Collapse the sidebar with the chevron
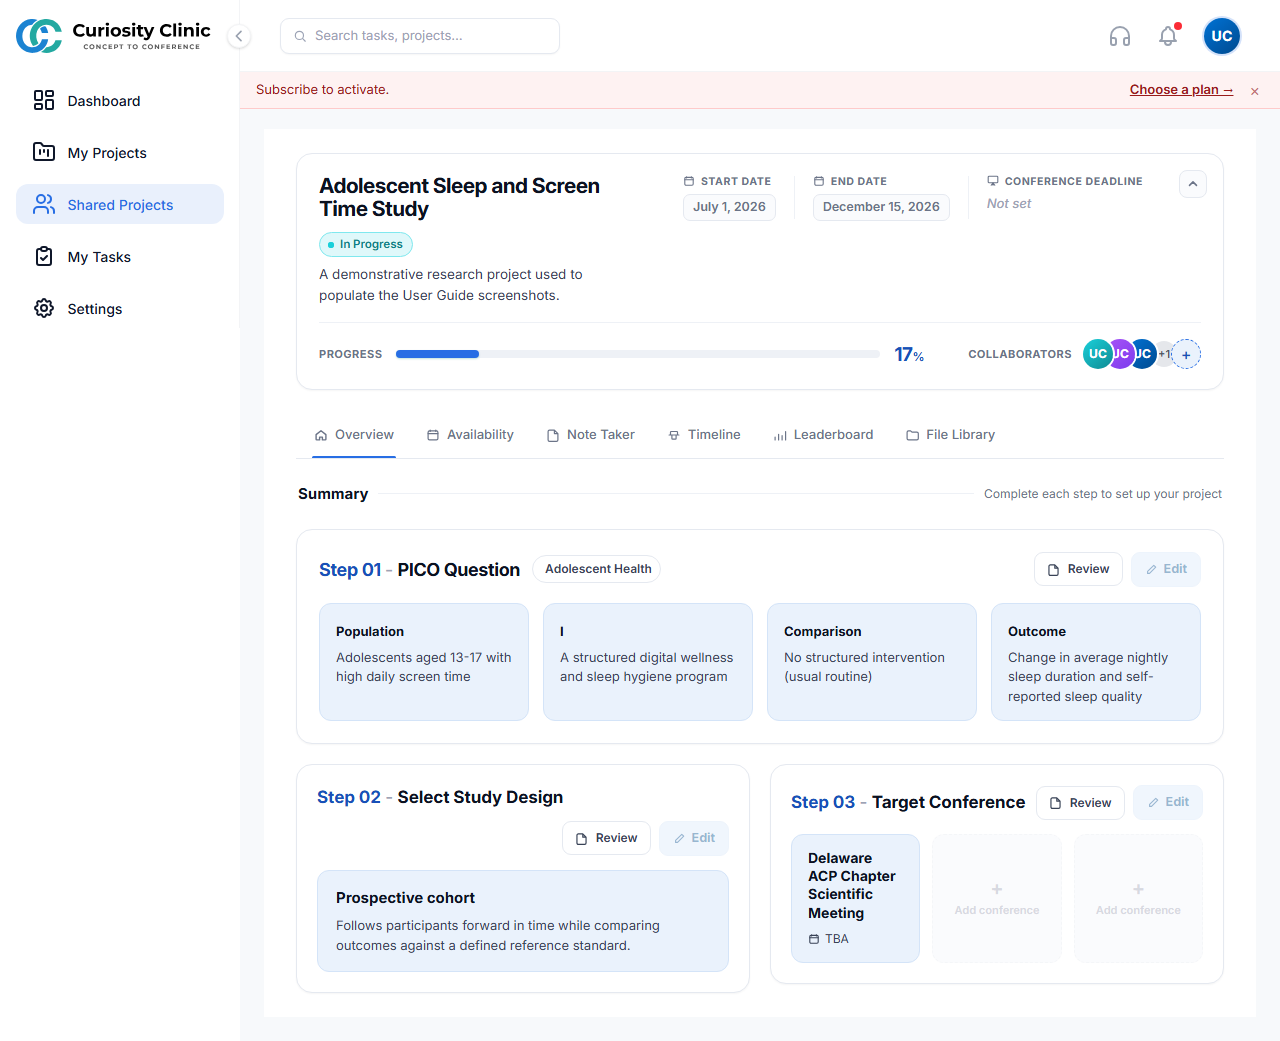The image size is (1280, 1041). 239,36
